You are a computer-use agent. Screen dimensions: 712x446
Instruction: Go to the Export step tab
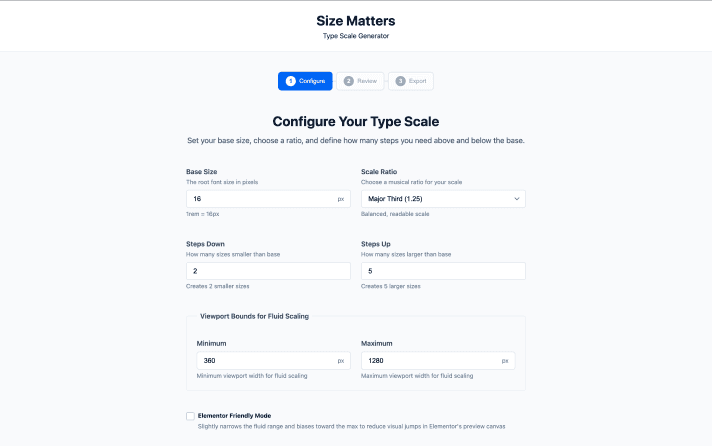click(x=411, y=81)
